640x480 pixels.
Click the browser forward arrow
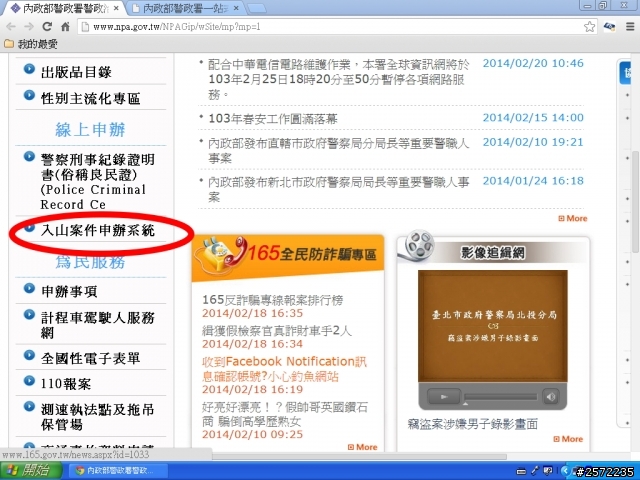click(29, 27)
